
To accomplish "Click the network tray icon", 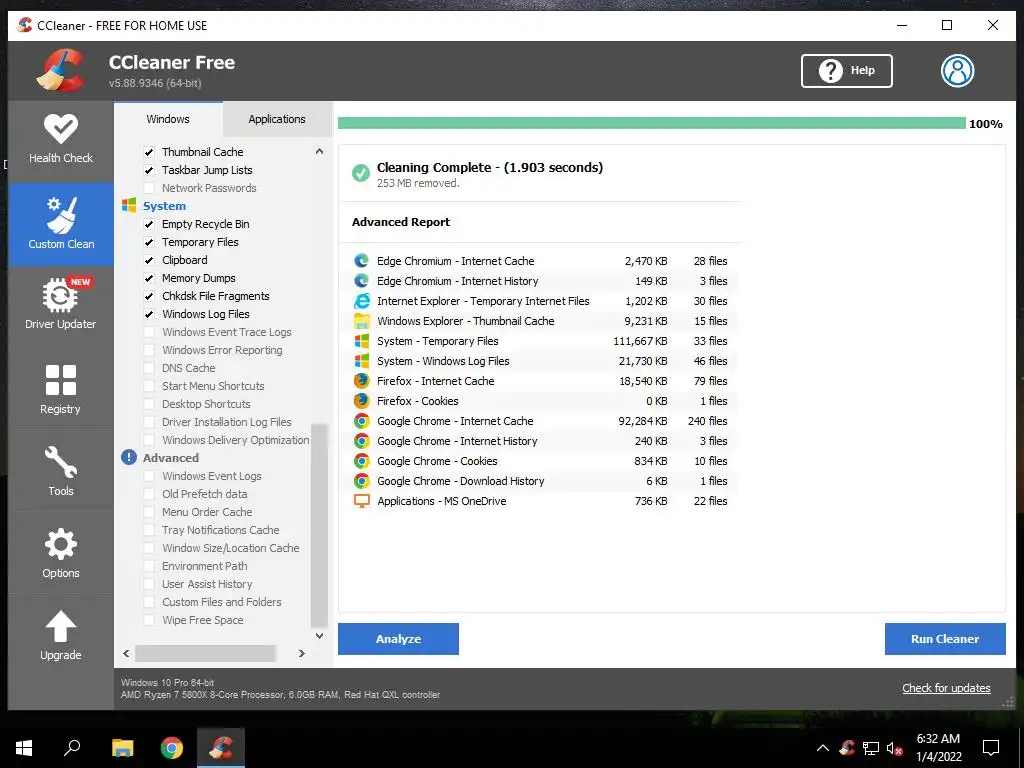I will tap(871, 748).
